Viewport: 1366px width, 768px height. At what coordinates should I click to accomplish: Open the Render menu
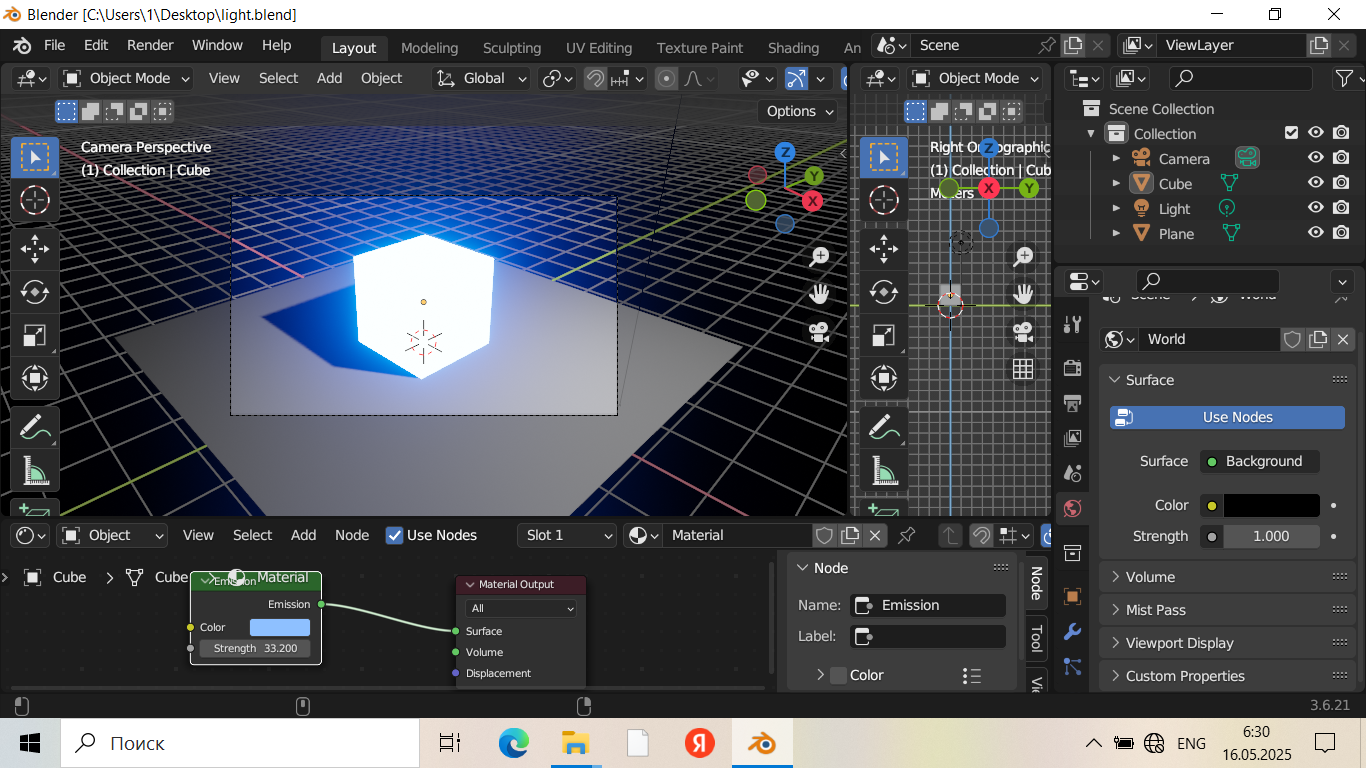coord(150,45)
